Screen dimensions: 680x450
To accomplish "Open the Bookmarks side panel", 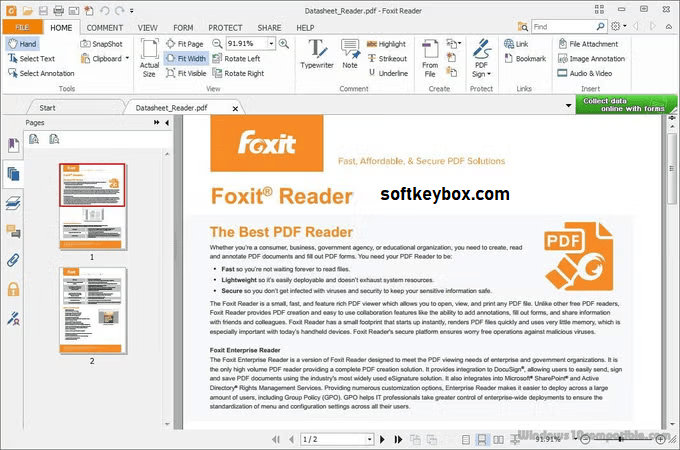I will [13, 145].
